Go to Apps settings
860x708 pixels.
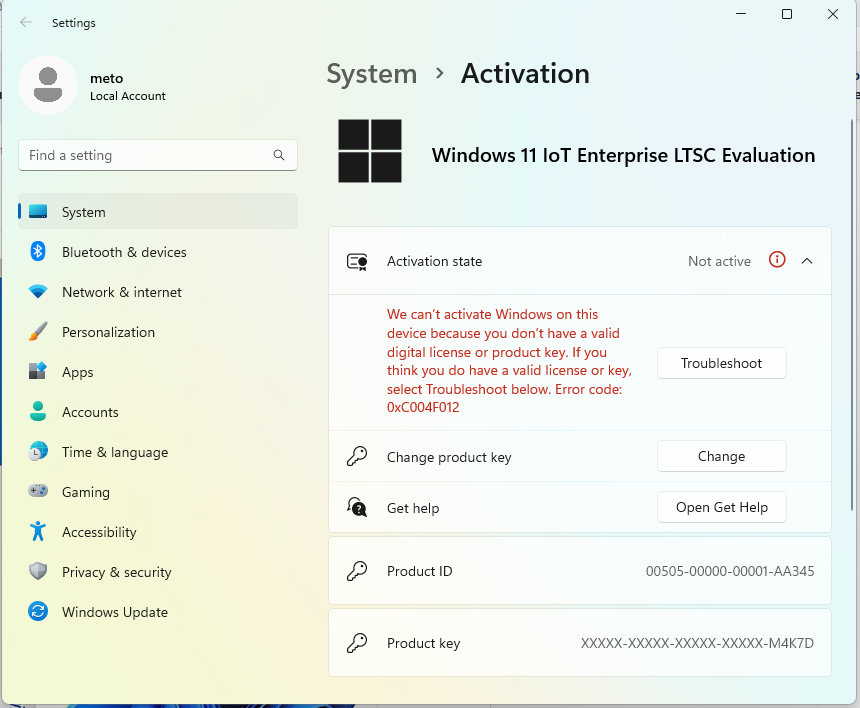(158, 372)
